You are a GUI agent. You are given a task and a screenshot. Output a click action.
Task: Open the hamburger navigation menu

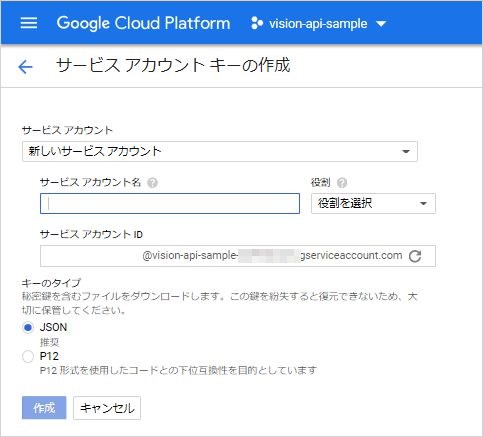pyautogui.click(x=29, y=23)
